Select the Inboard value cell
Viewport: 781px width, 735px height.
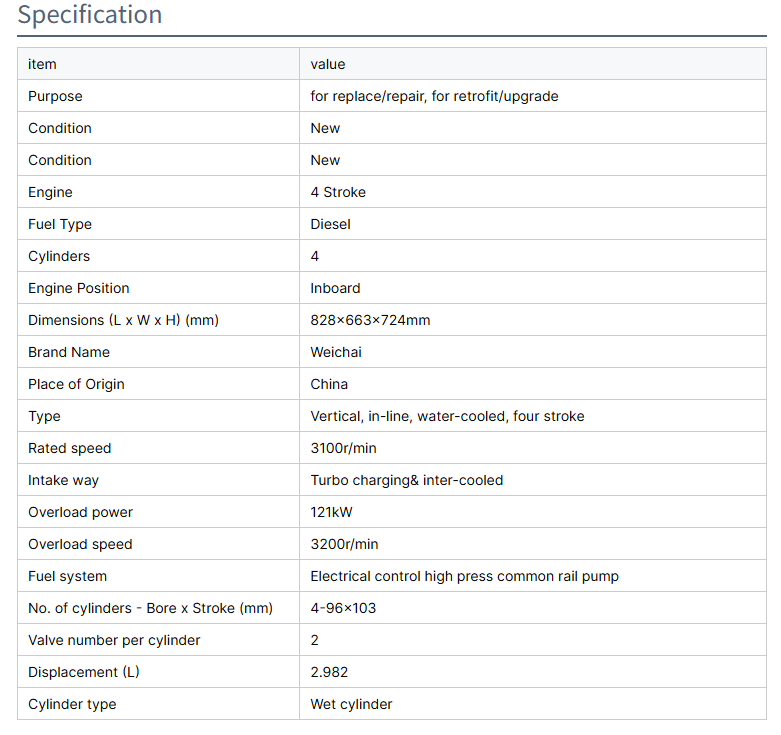click(x=335, y=288)
